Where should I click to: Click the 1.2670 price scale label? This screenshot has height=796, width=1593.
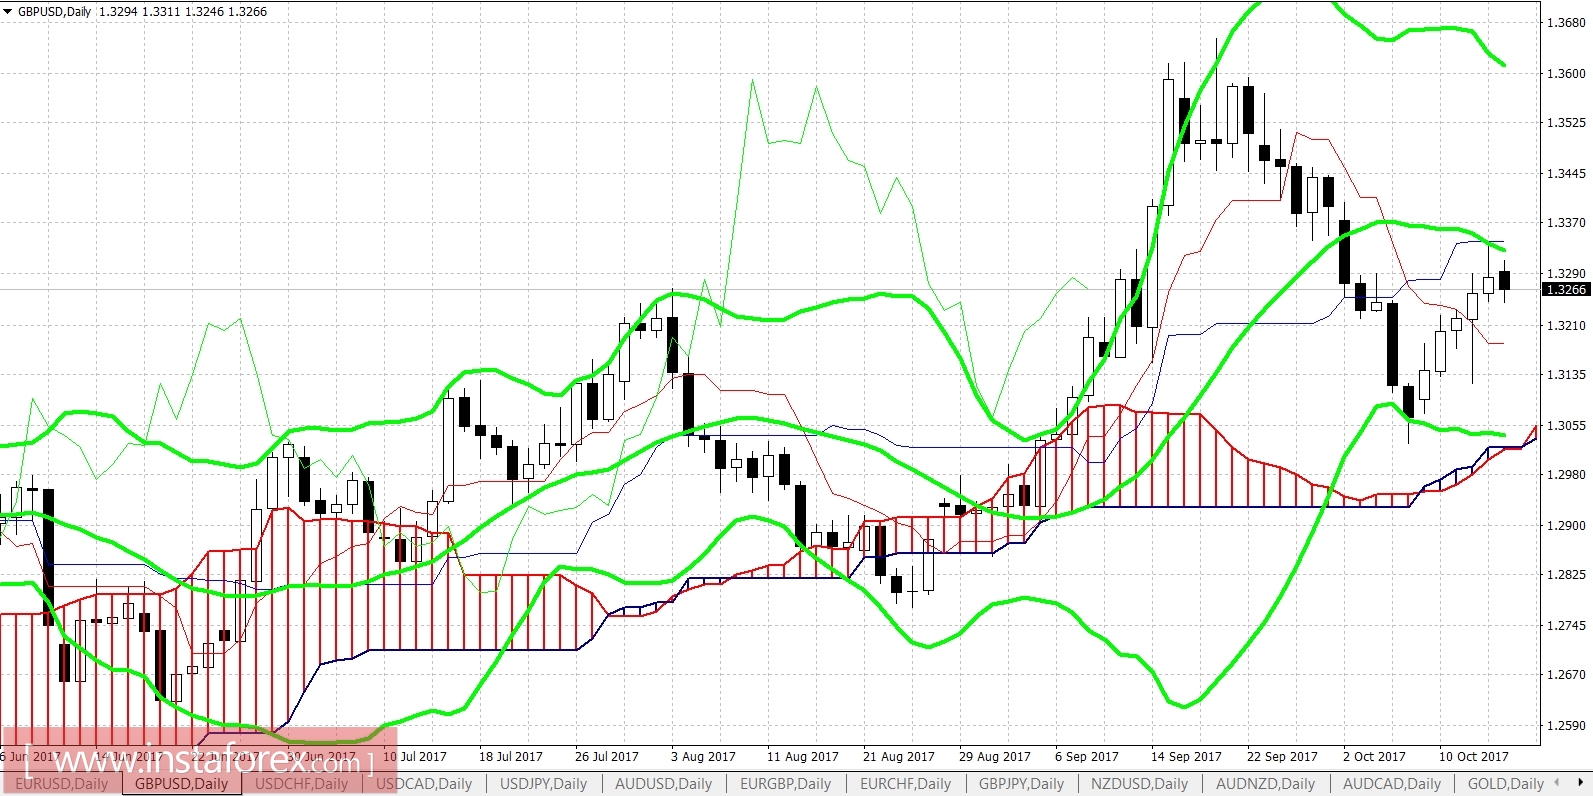[x=1566, y=675]
